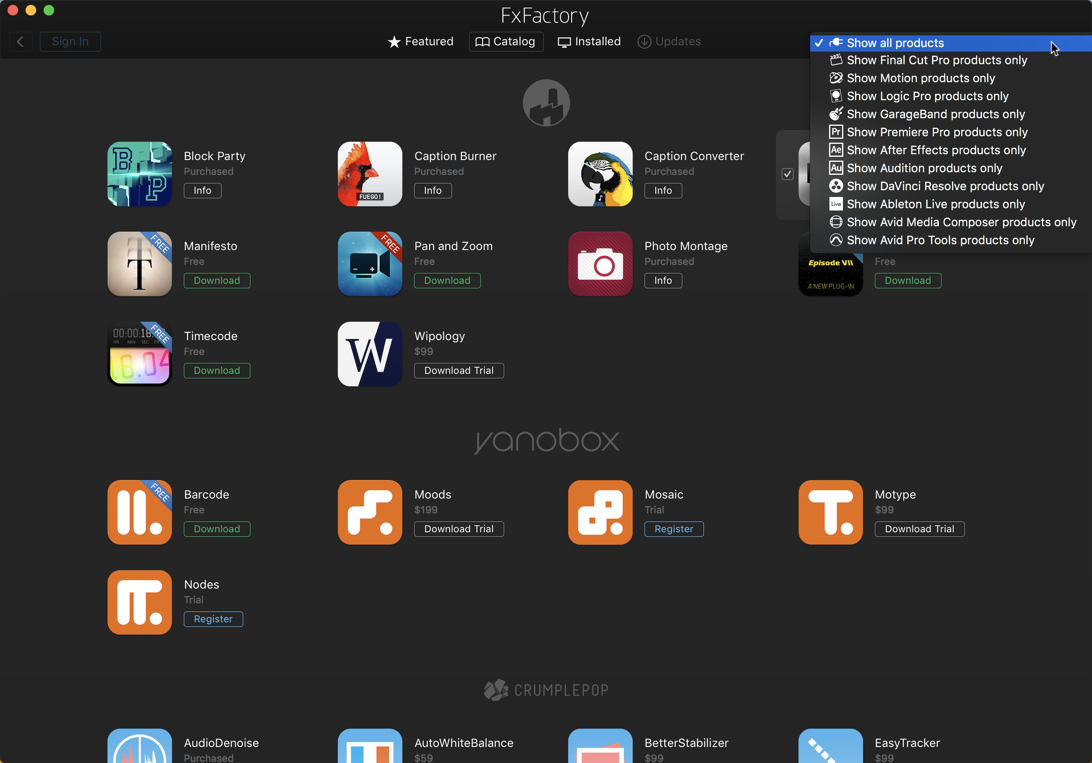This screenshot has height=763, width=1092.
Task: Switch to the Installed tab
Action: [589, 42]
